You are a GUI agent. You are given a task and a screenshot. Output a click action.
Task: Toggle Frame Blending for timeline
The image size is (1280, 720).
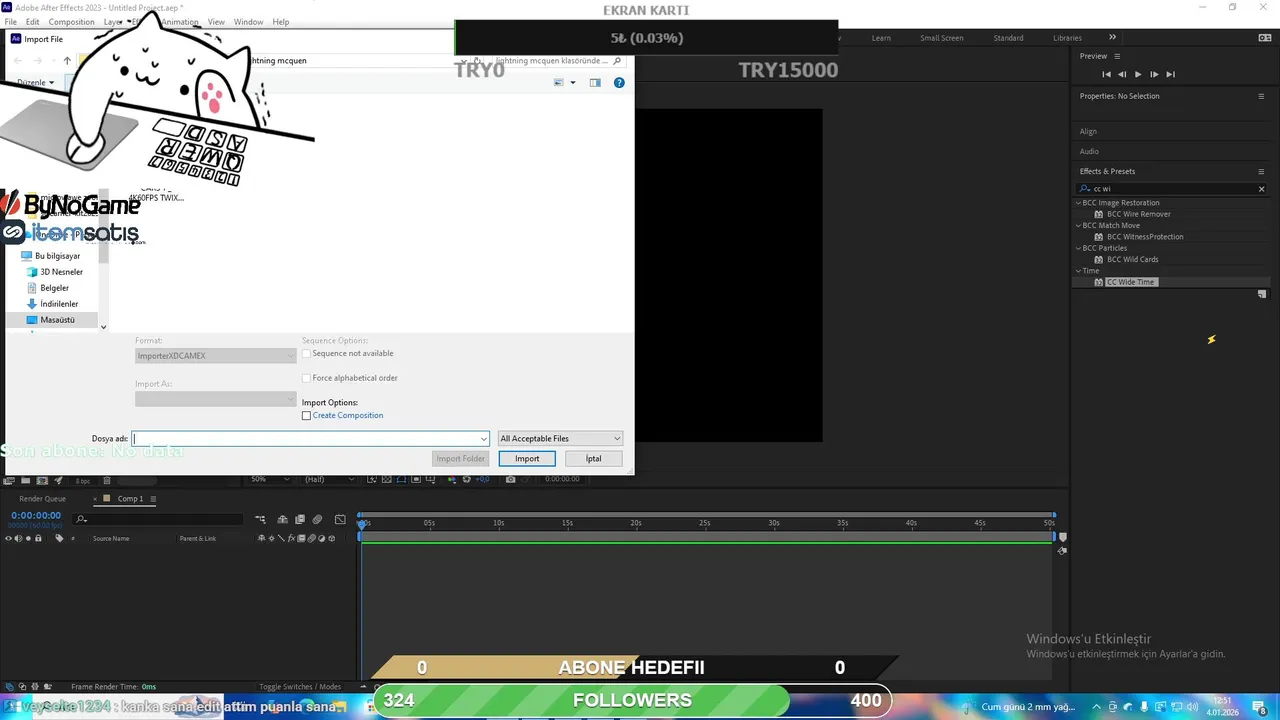pos(300,520)
